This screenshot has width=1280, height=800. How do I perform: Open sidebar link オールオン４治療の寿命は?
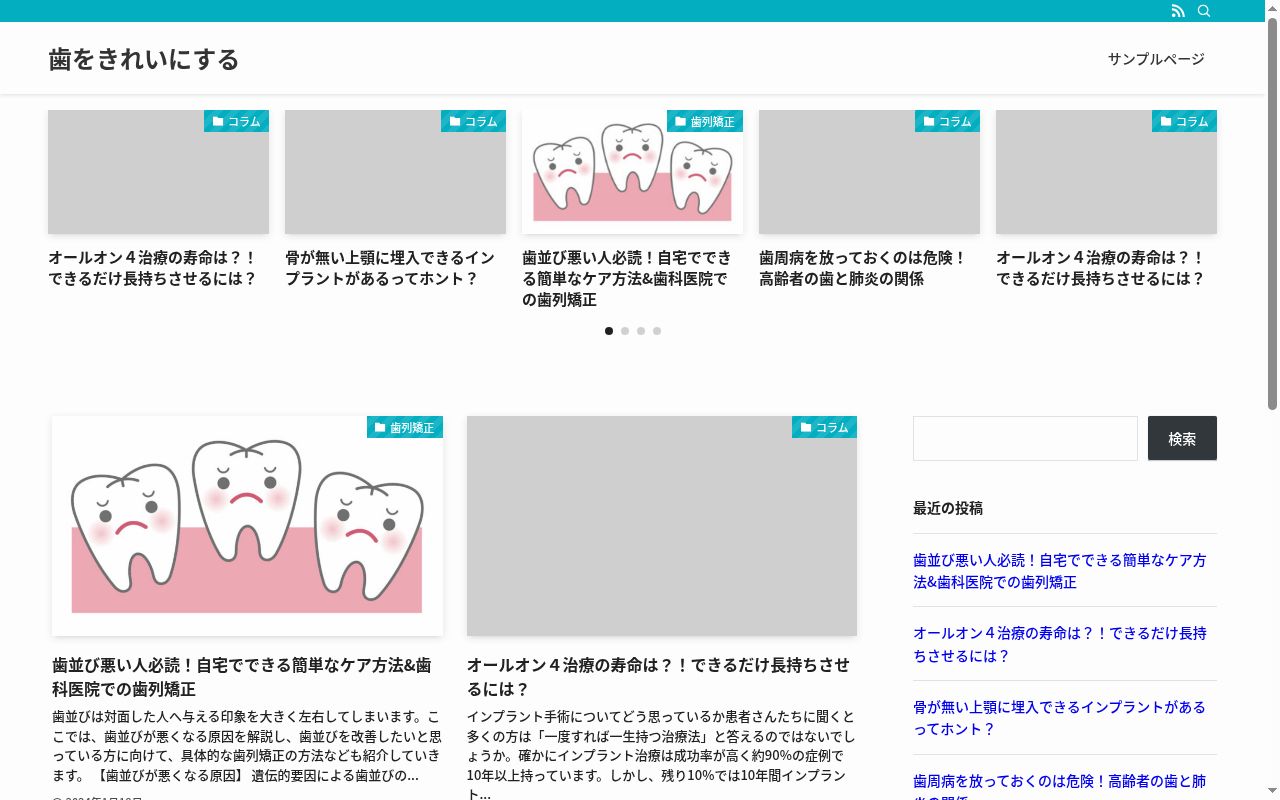[1060, 644]
